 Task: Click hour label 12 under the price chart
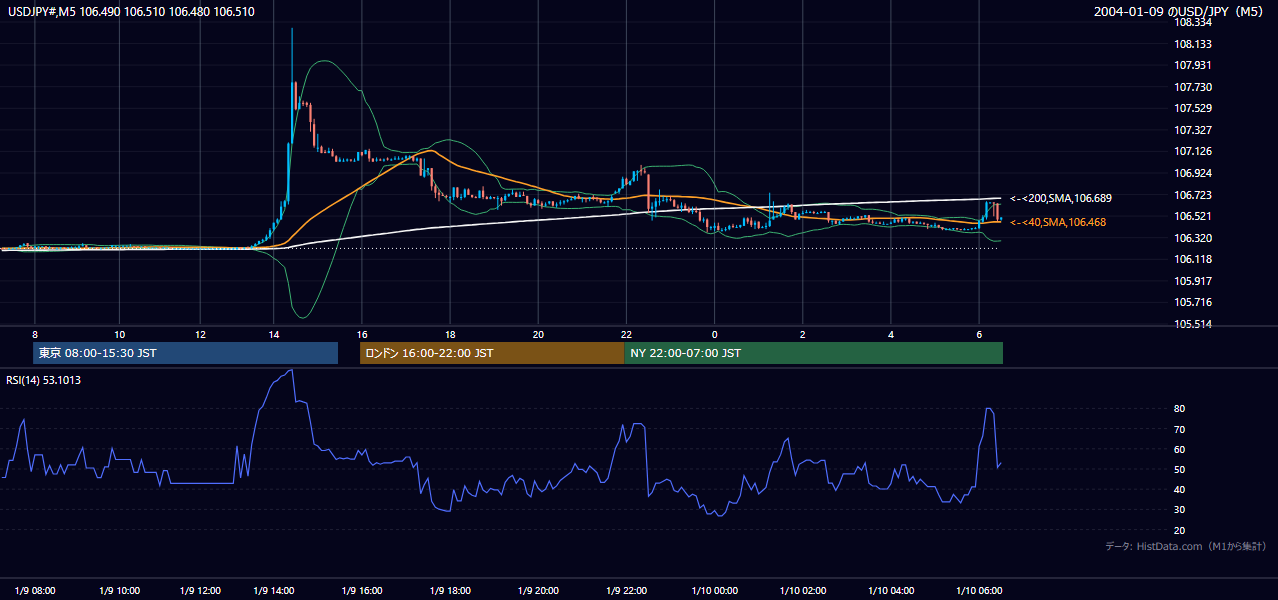(200, 333)
